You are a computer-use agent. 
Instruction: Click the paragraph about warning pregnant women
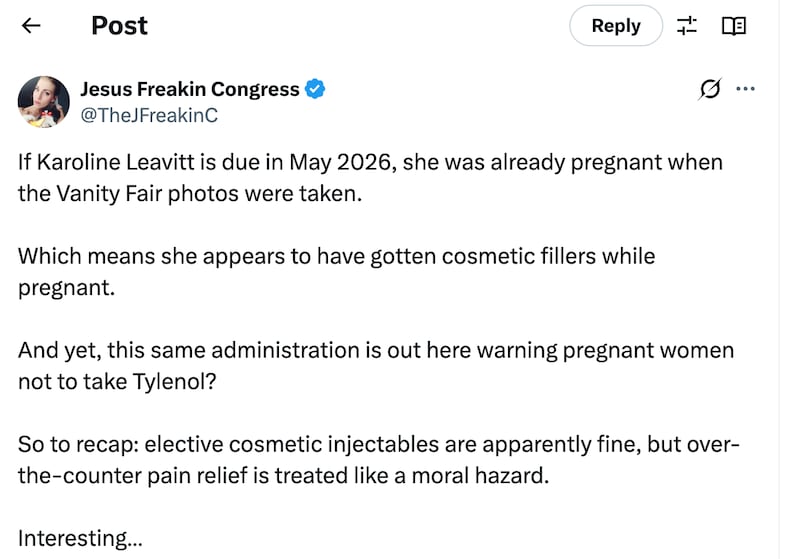[x=375, y=365]
